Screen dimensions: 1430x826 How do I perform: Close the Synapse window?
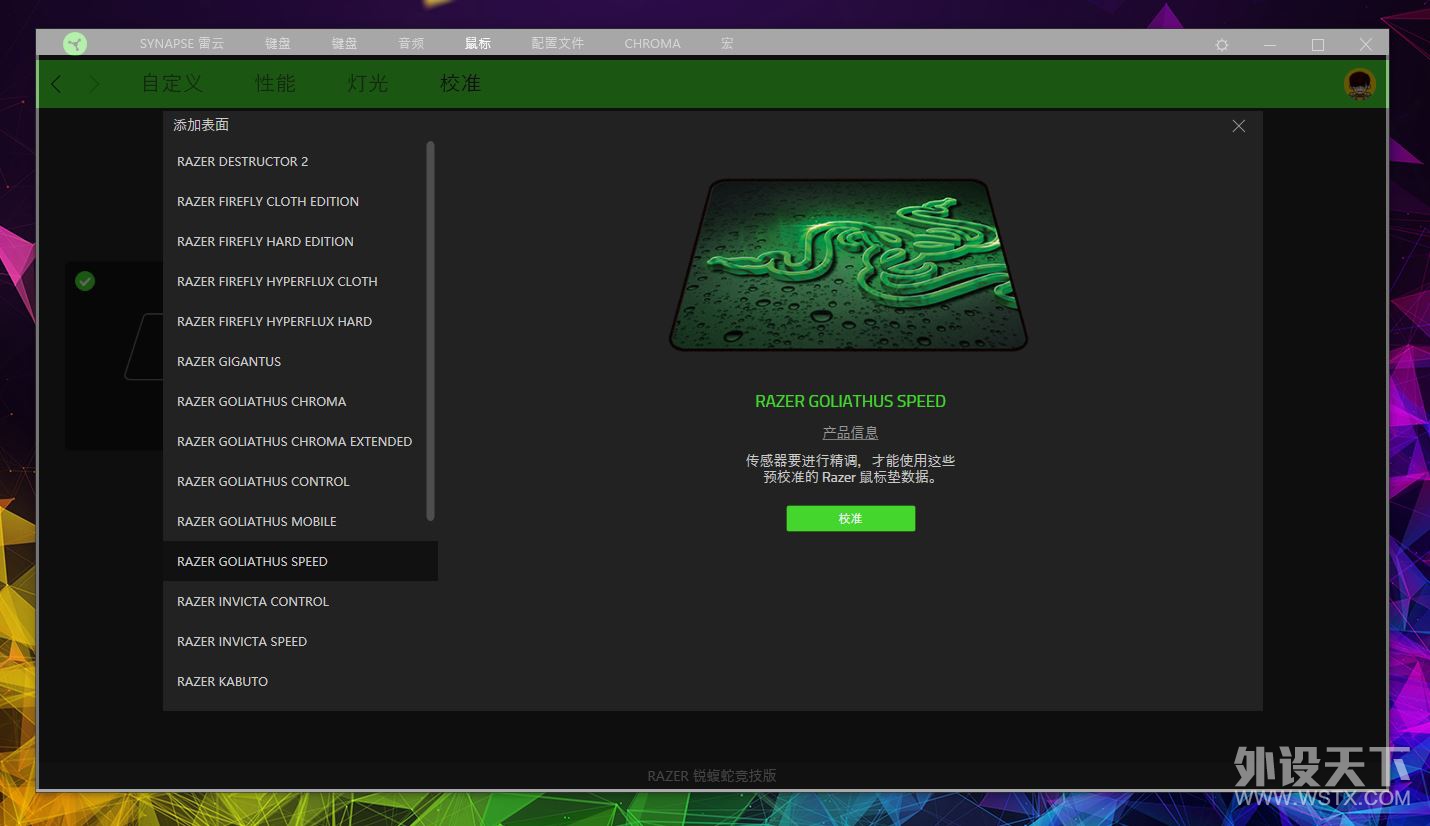[x=1365, y=45]
